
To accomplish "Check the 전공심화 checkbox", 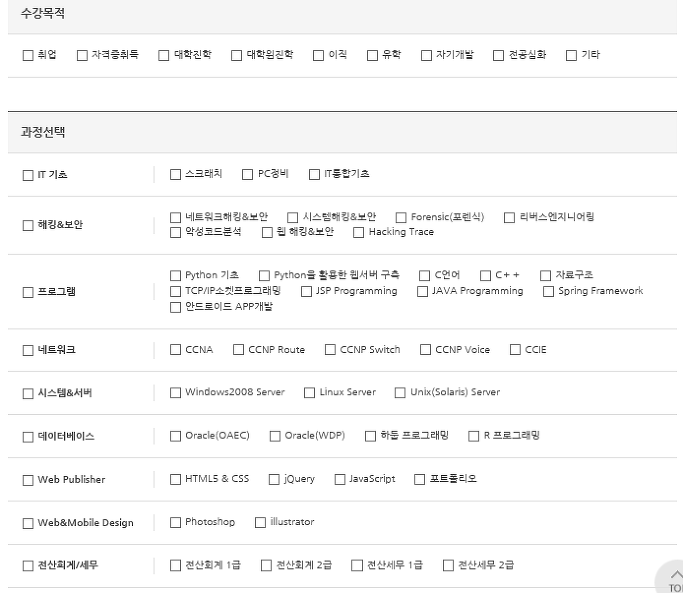I will 498,55.
